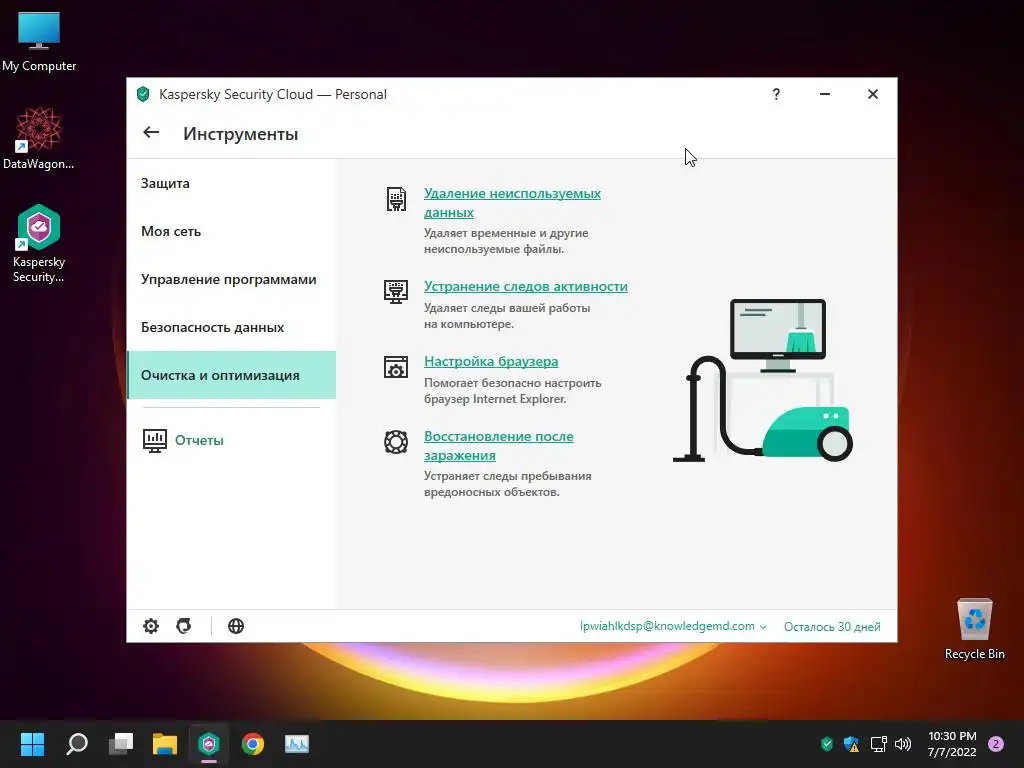Select Очистка и оптимизация section
Screen dimensions: 1024x768
pos(231,375)
